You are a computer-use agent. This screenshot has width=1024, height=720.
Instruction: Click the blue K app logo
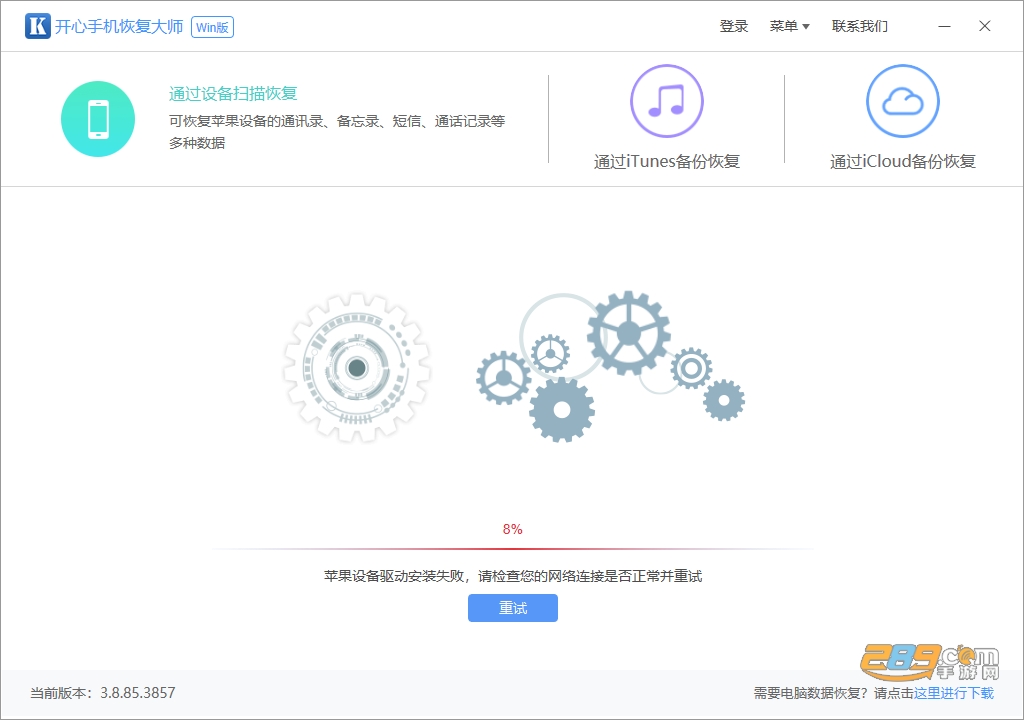coord(38,26)
